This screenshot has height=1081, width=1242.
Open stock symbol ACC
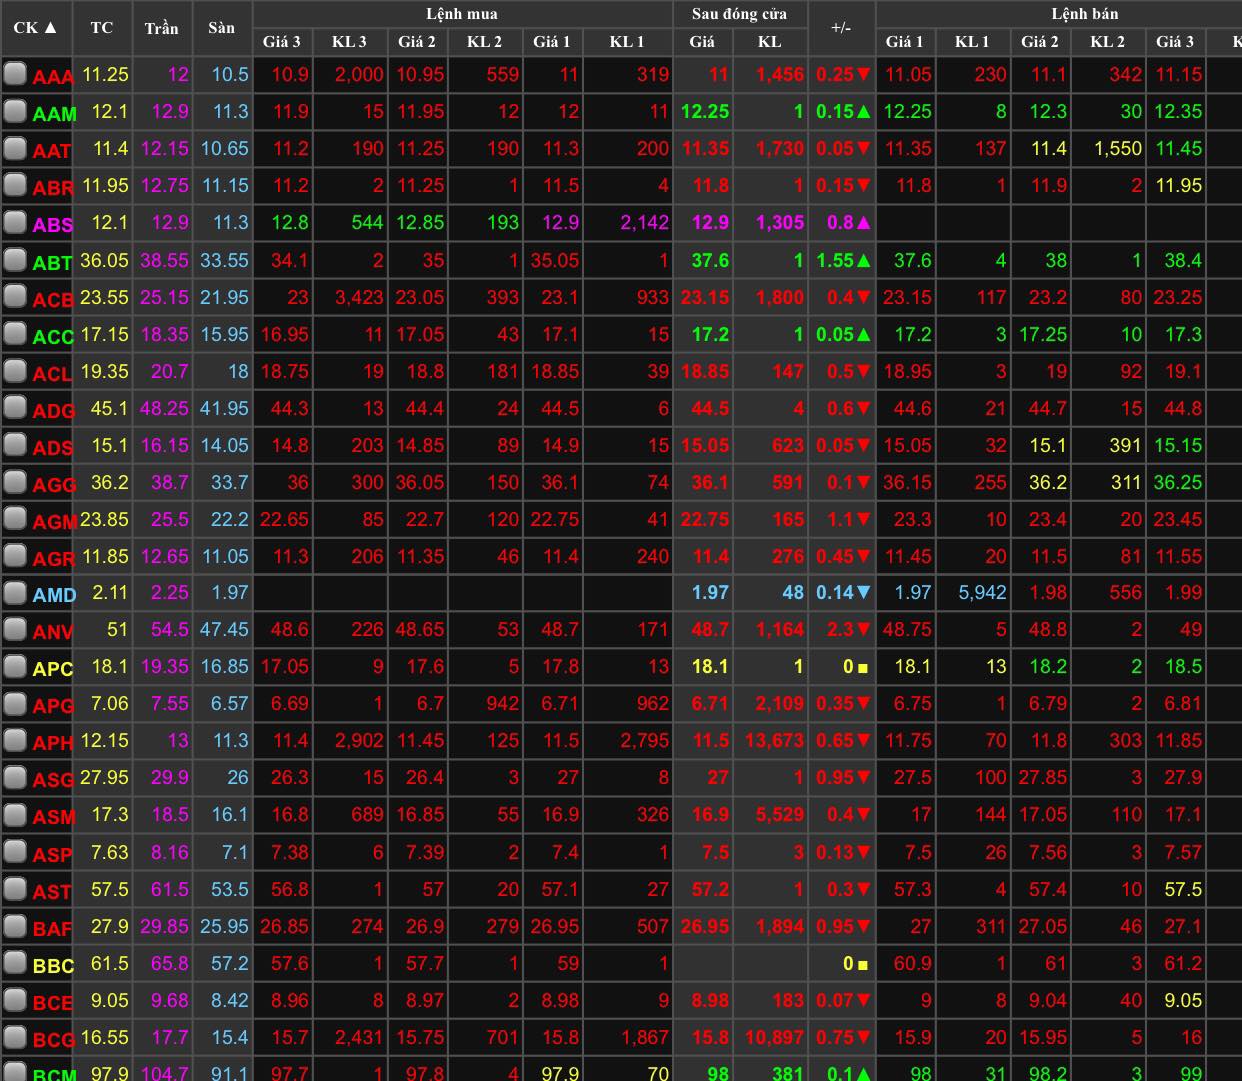click(x=53, y=336)
